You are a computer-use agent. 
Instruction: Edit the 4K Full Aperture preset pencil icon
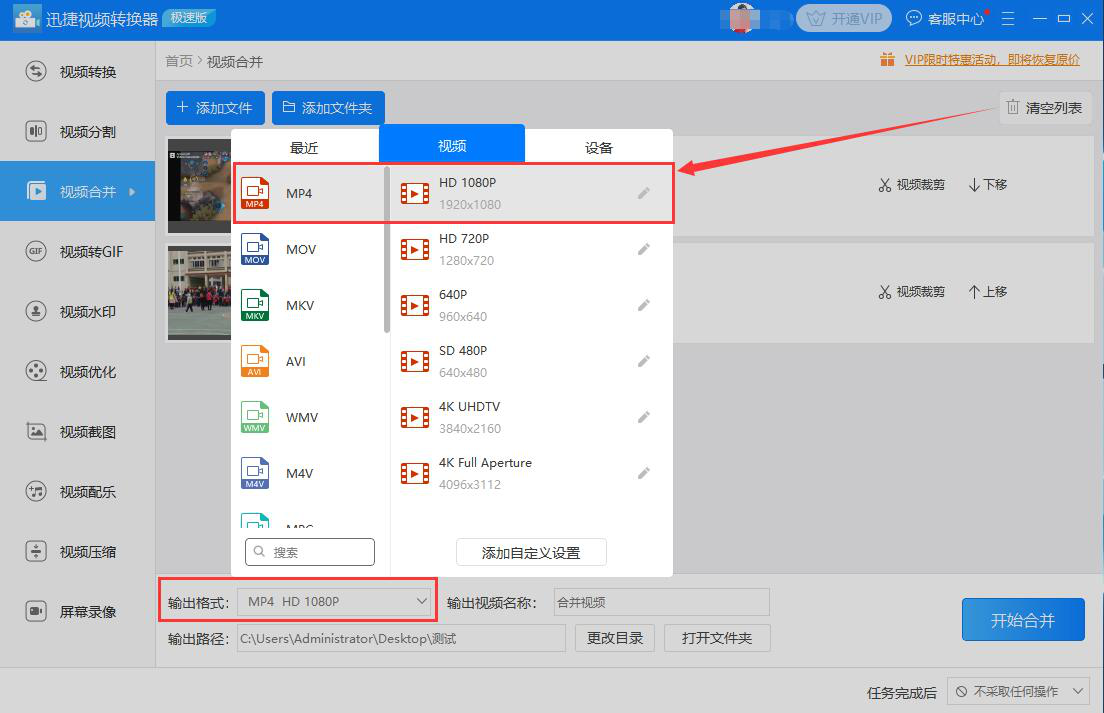[644, 473]
